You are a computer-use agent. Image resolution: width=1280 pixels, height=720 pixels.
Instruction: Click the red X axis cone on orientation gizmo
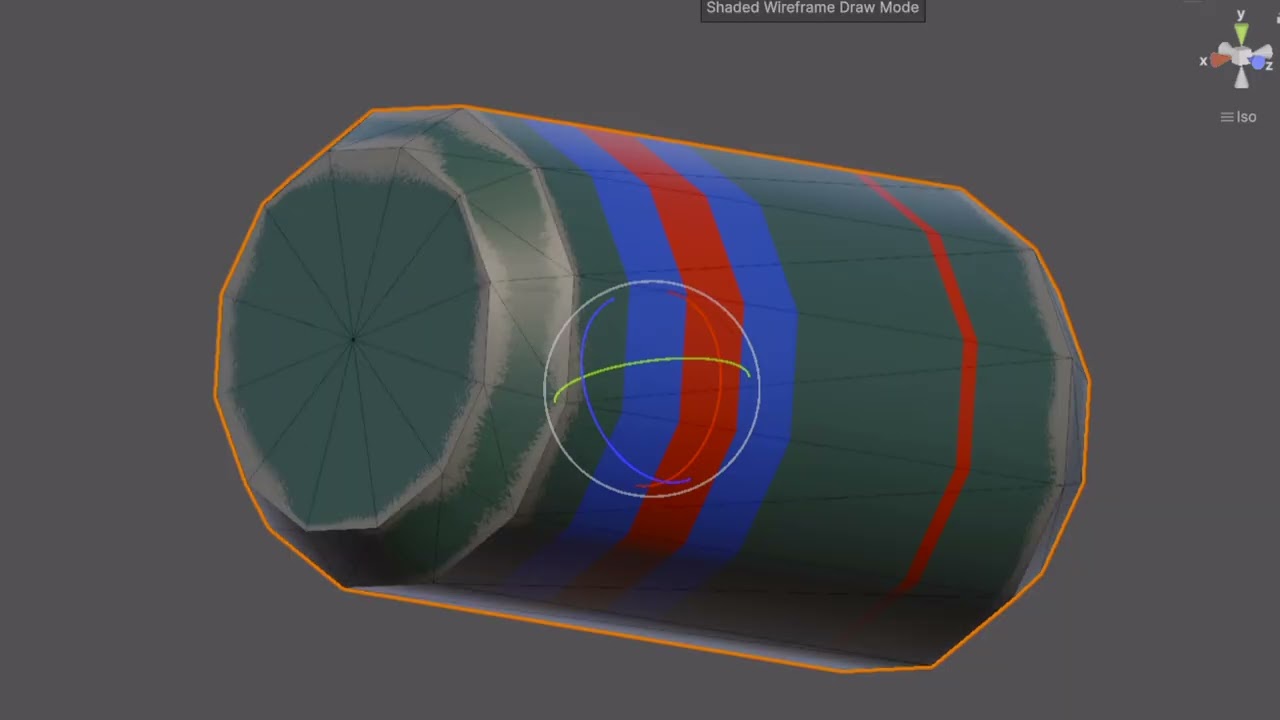click(x=1221, y=60)
